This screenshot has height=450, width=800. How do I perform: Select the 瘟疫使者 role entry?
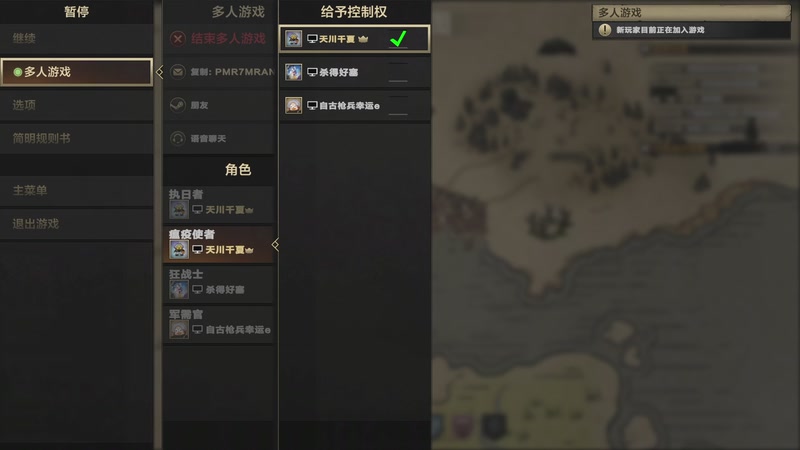pyautogui.click(x=219, y=244)
